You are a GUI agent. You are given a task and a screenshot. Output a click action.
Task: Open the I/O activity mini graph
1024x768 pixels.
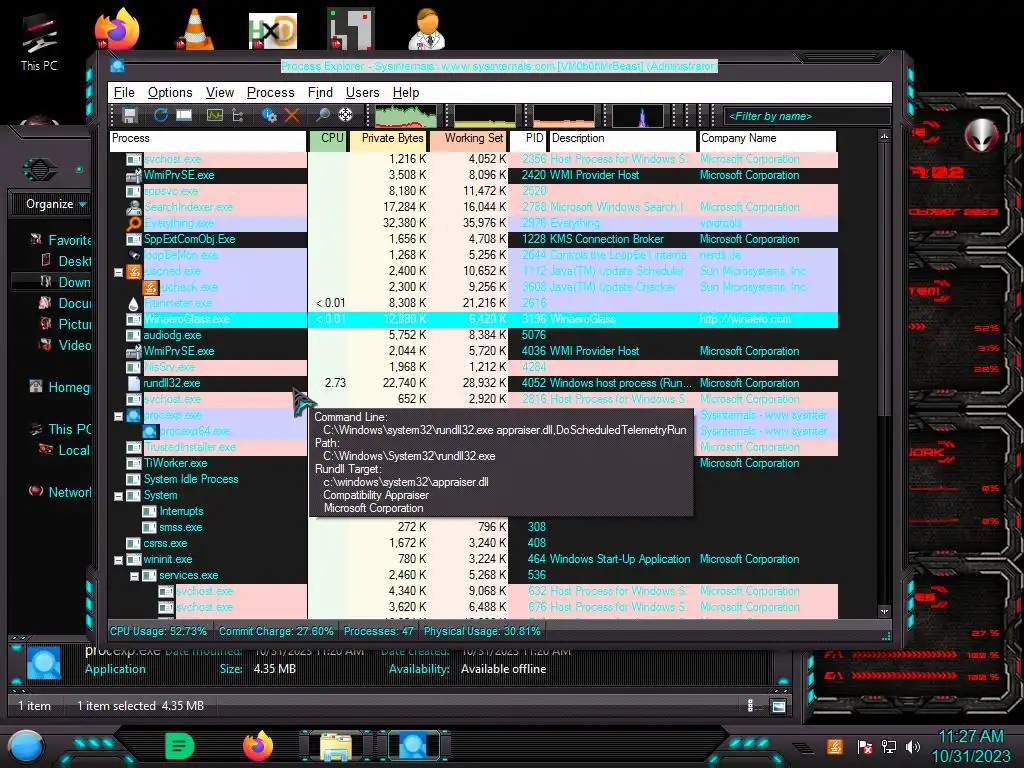[x=637, y=116]
